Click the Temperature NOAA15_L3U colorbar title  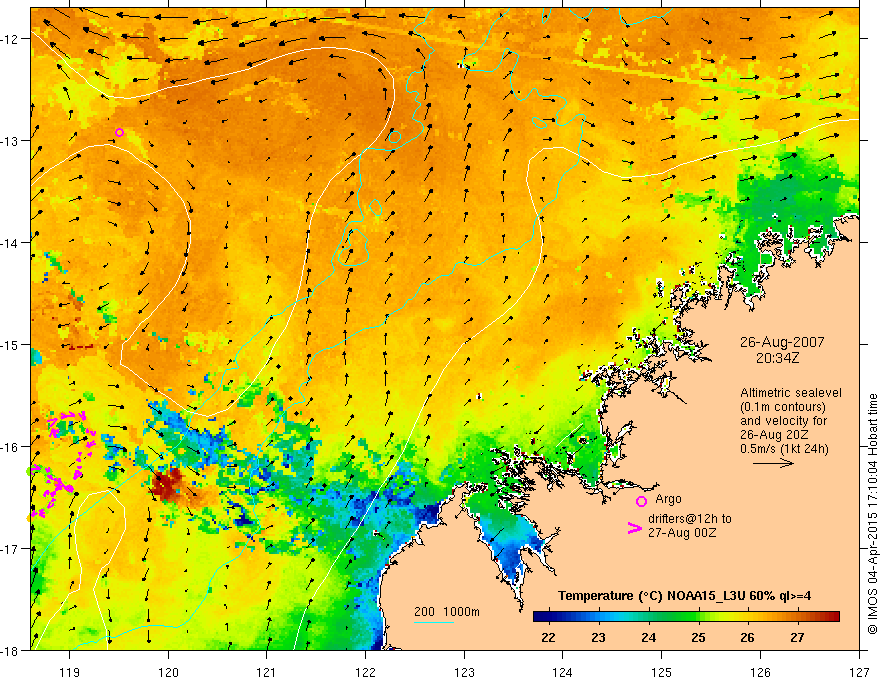point(684,596)
